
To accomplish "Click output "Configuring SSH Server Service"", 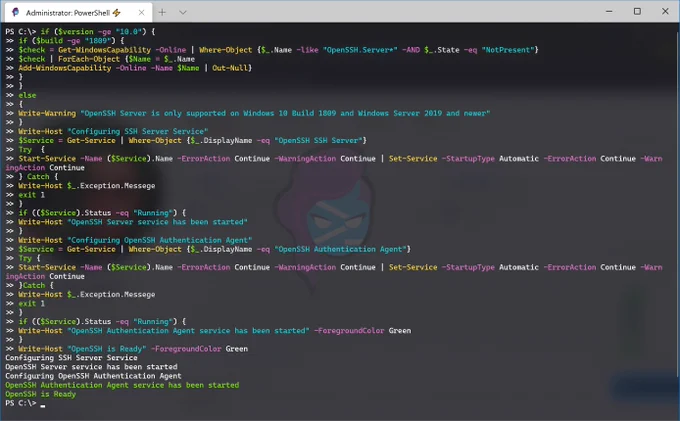I will [x=71, y=358].
